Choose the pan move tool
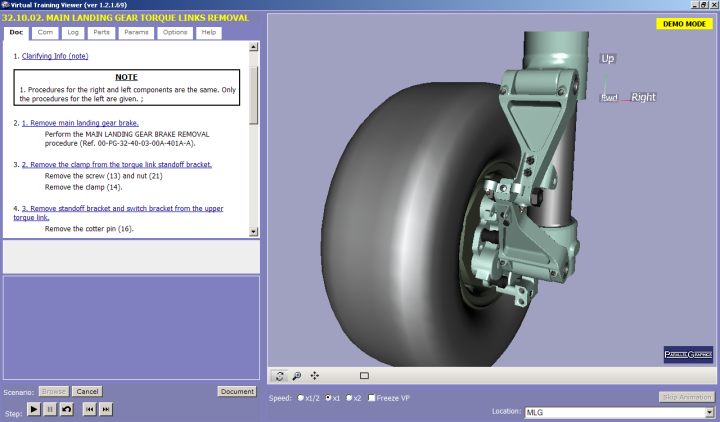This screenshot has width=720, height=422. pyautogui.click(x=315, y=375)
